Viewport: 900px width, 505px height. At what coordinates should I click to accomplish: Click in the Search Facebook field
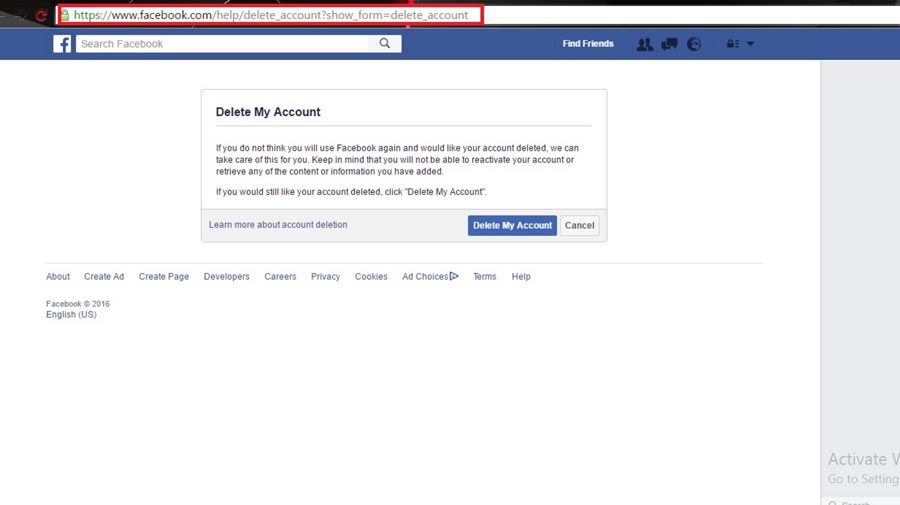220,44
